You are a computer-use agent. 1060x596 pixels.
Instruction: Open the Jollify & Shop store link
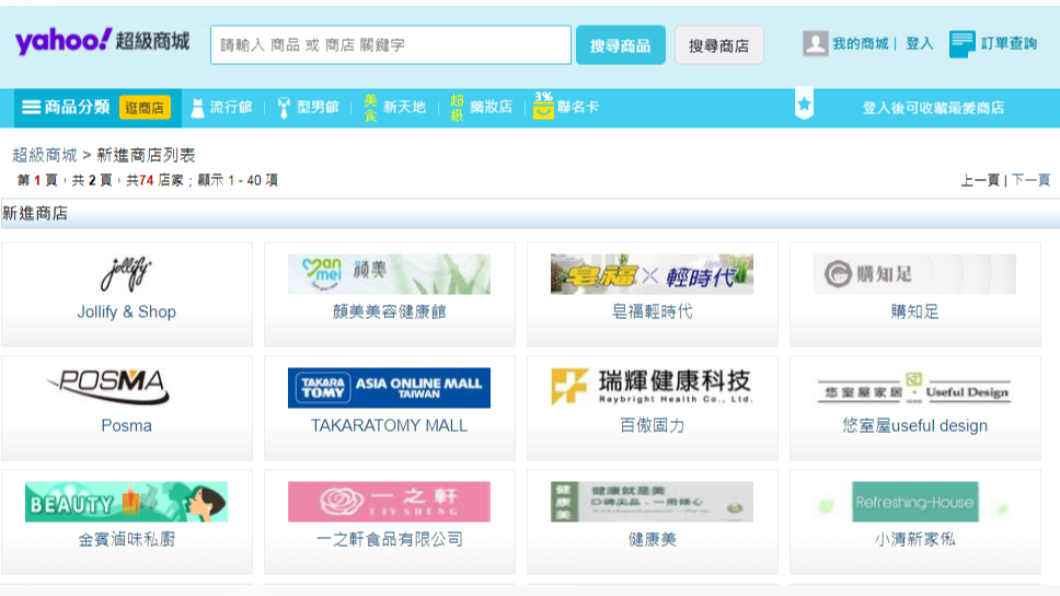point(126,312)
